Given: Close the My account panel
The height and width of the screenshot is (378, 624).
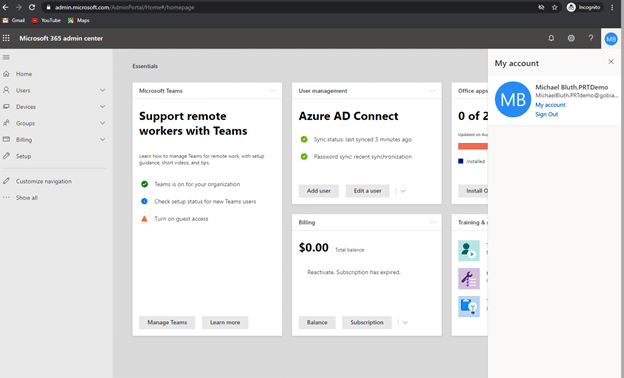Looking at the screenshot, I should [611, 62].
